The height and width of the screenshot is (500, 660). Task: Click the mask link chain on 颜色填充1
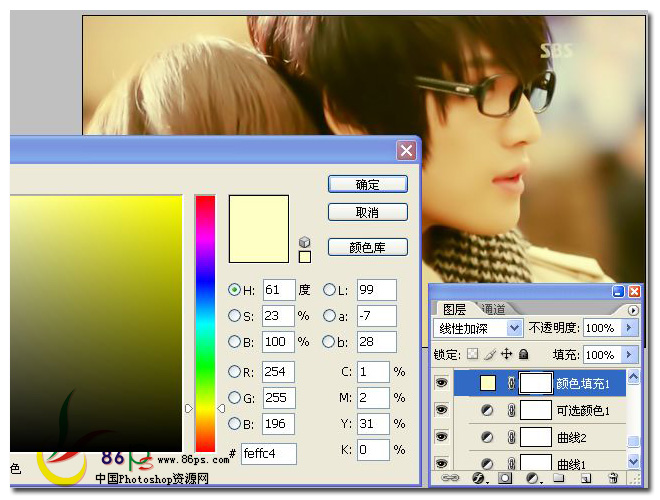pyautogui.click(x=511, y=383)
